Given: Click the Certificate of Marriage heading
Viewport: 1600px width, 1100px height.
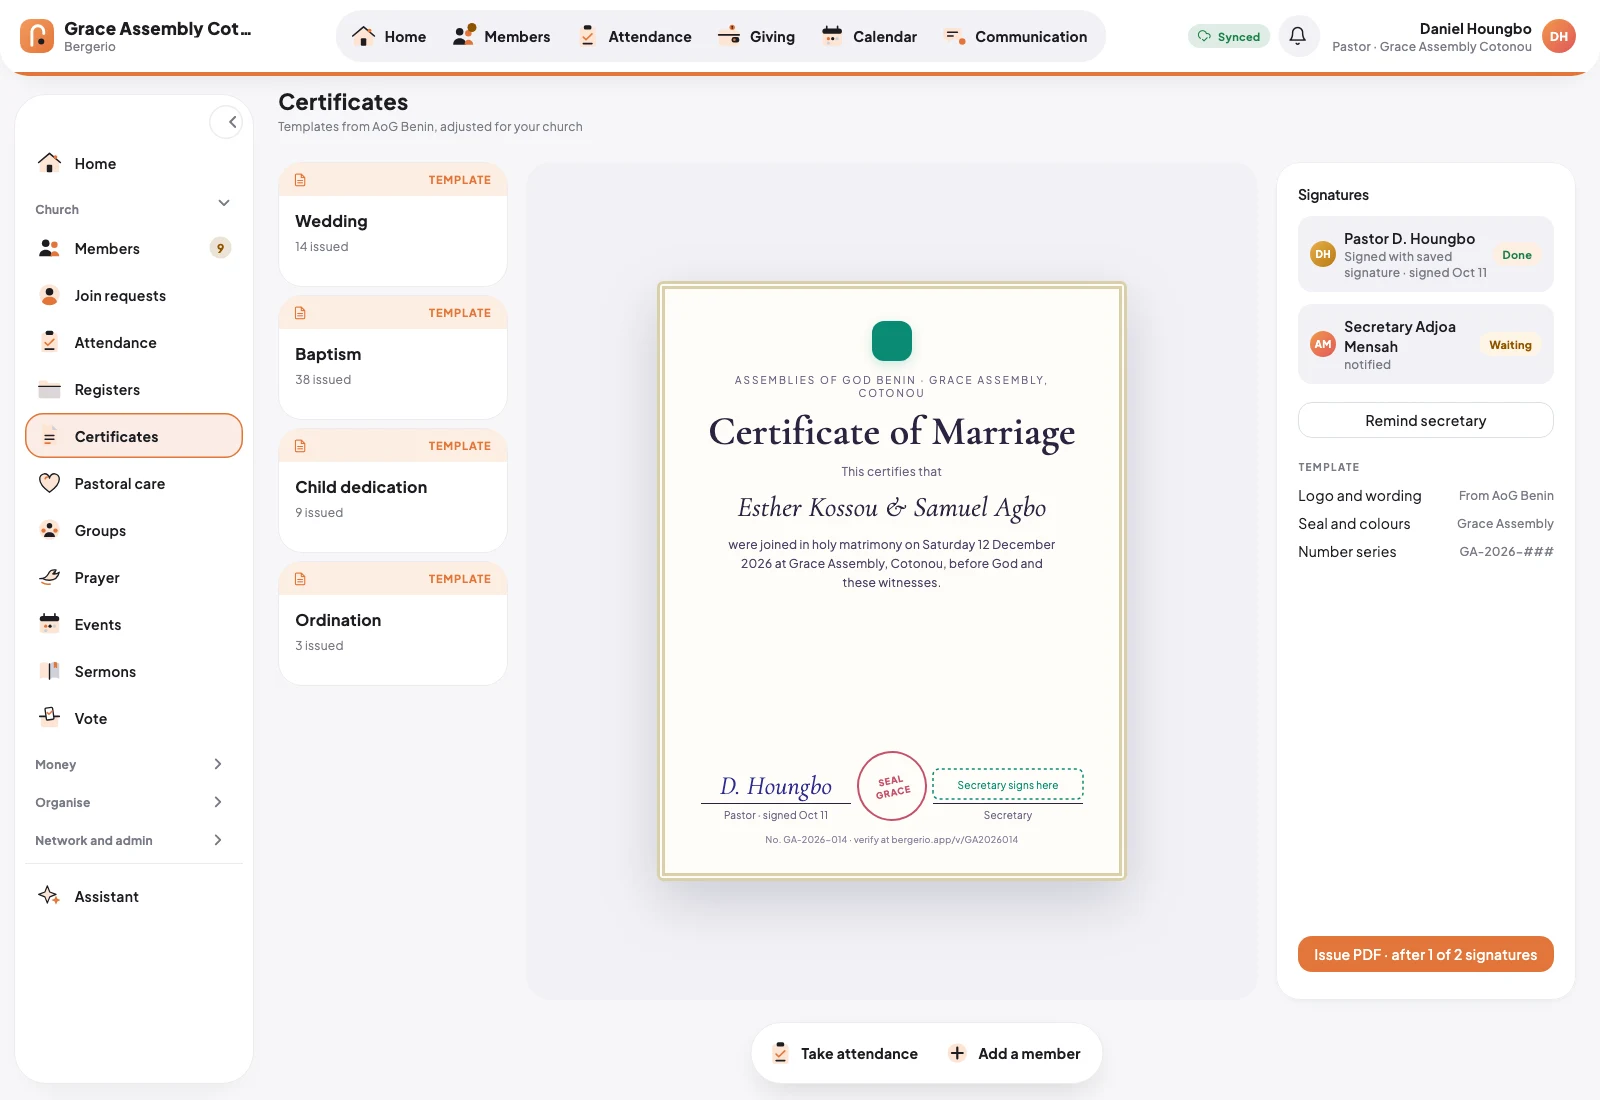Looking at the screenshot, I should click(x=892, y=432).
